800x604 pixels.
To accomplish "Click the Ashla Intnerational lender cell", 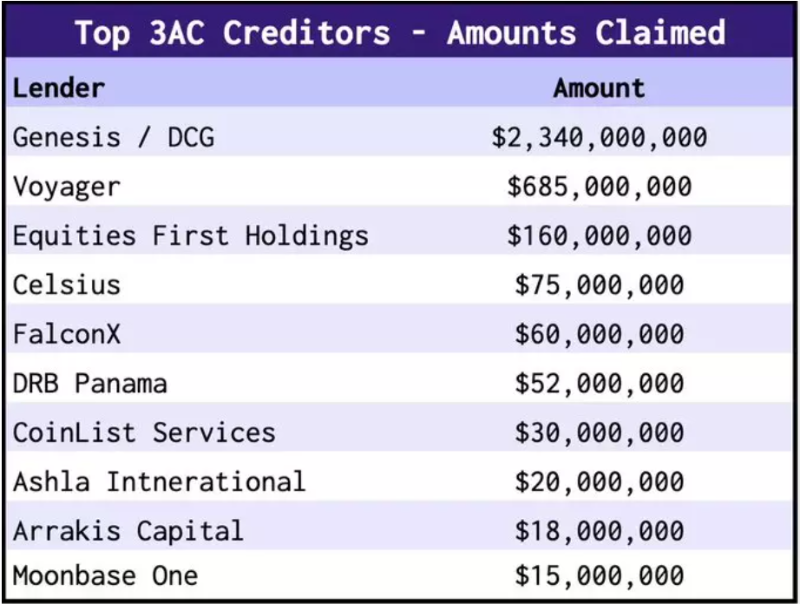I will (x=159, y=481).
